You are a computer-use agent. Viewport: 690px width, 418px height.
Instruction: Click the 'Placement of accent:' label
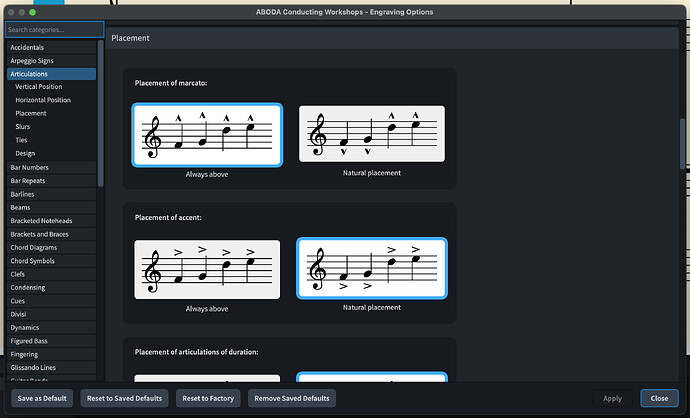pos(168,217)
